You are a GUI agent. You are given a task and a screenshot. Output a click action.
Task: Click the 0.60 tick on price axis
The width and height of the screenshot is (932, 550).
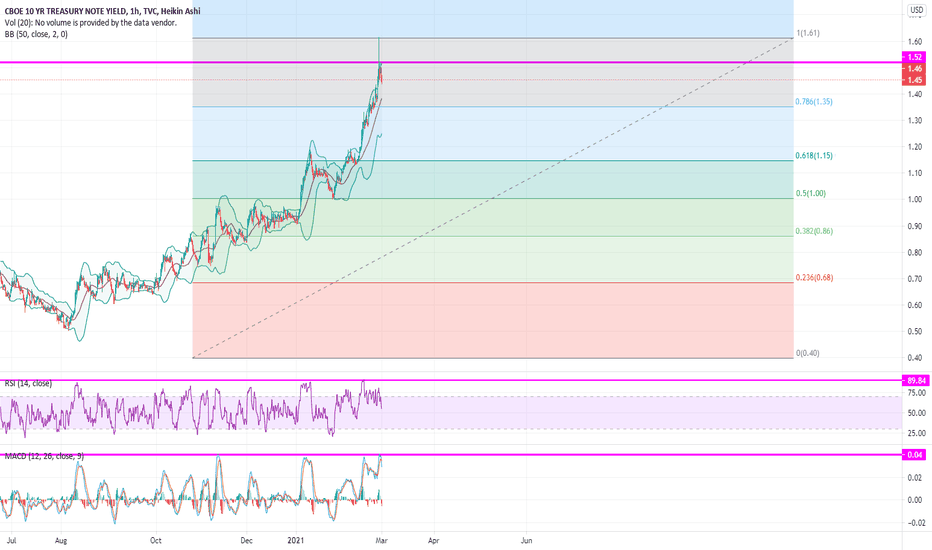tap(915, 305)
